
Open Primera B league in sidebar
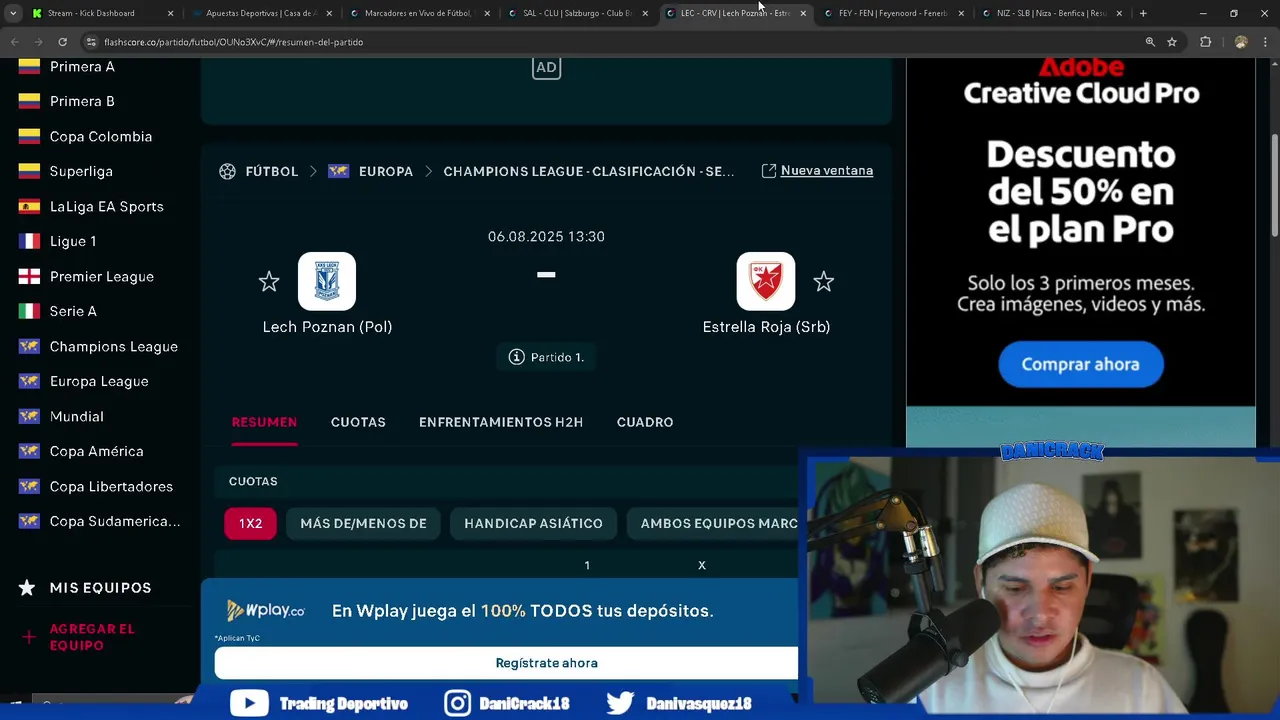pos(82,101)
